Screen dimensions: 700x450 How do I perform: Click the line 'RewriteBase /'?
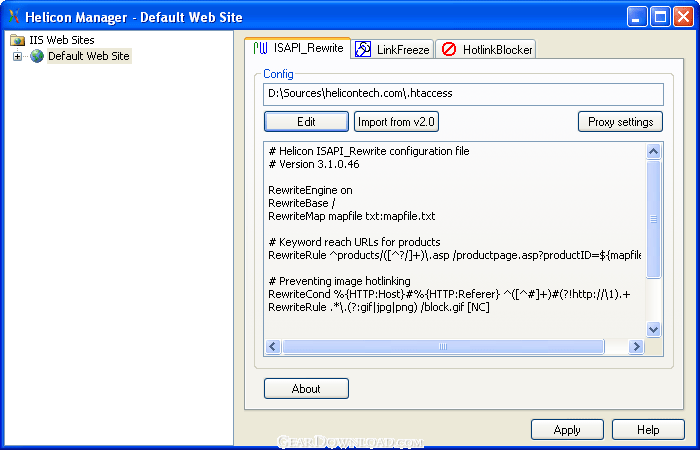302,203
